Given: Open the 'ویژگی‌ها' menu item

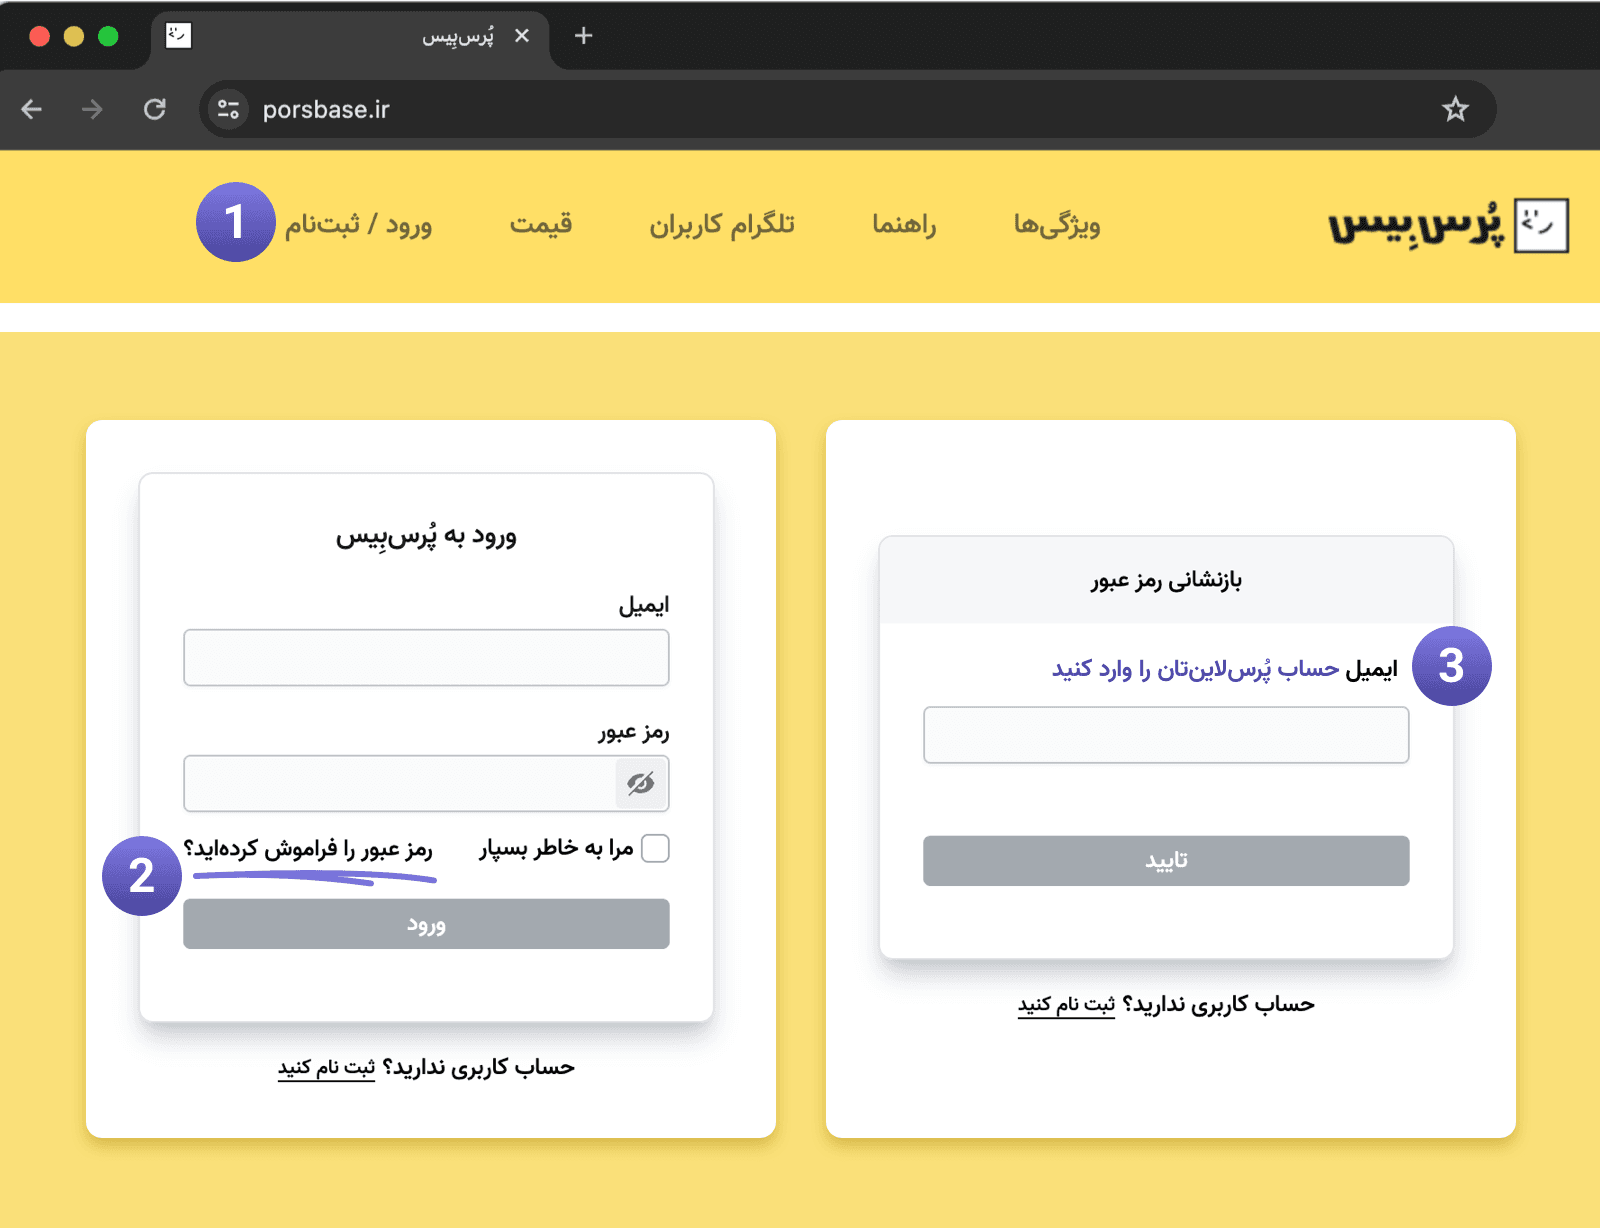Looking at the screenshot, I should coord(1057,225).
